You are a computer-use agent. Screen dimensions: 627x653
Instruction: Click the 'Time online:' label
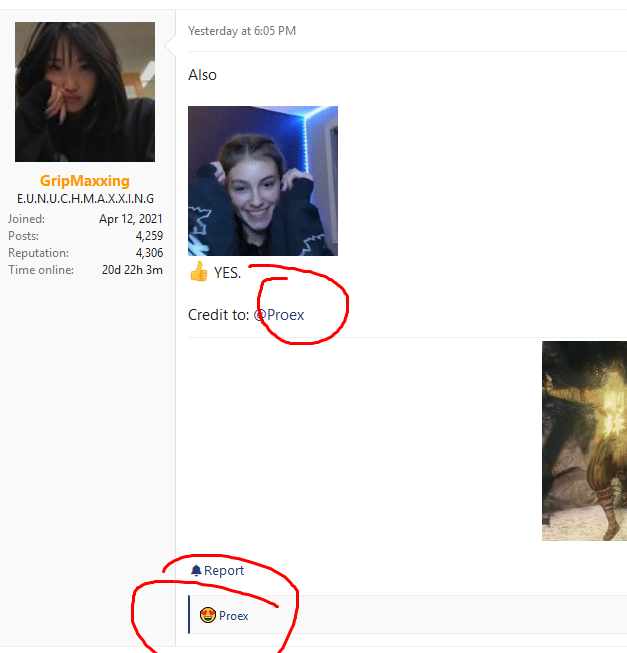(x=41, y=270)
